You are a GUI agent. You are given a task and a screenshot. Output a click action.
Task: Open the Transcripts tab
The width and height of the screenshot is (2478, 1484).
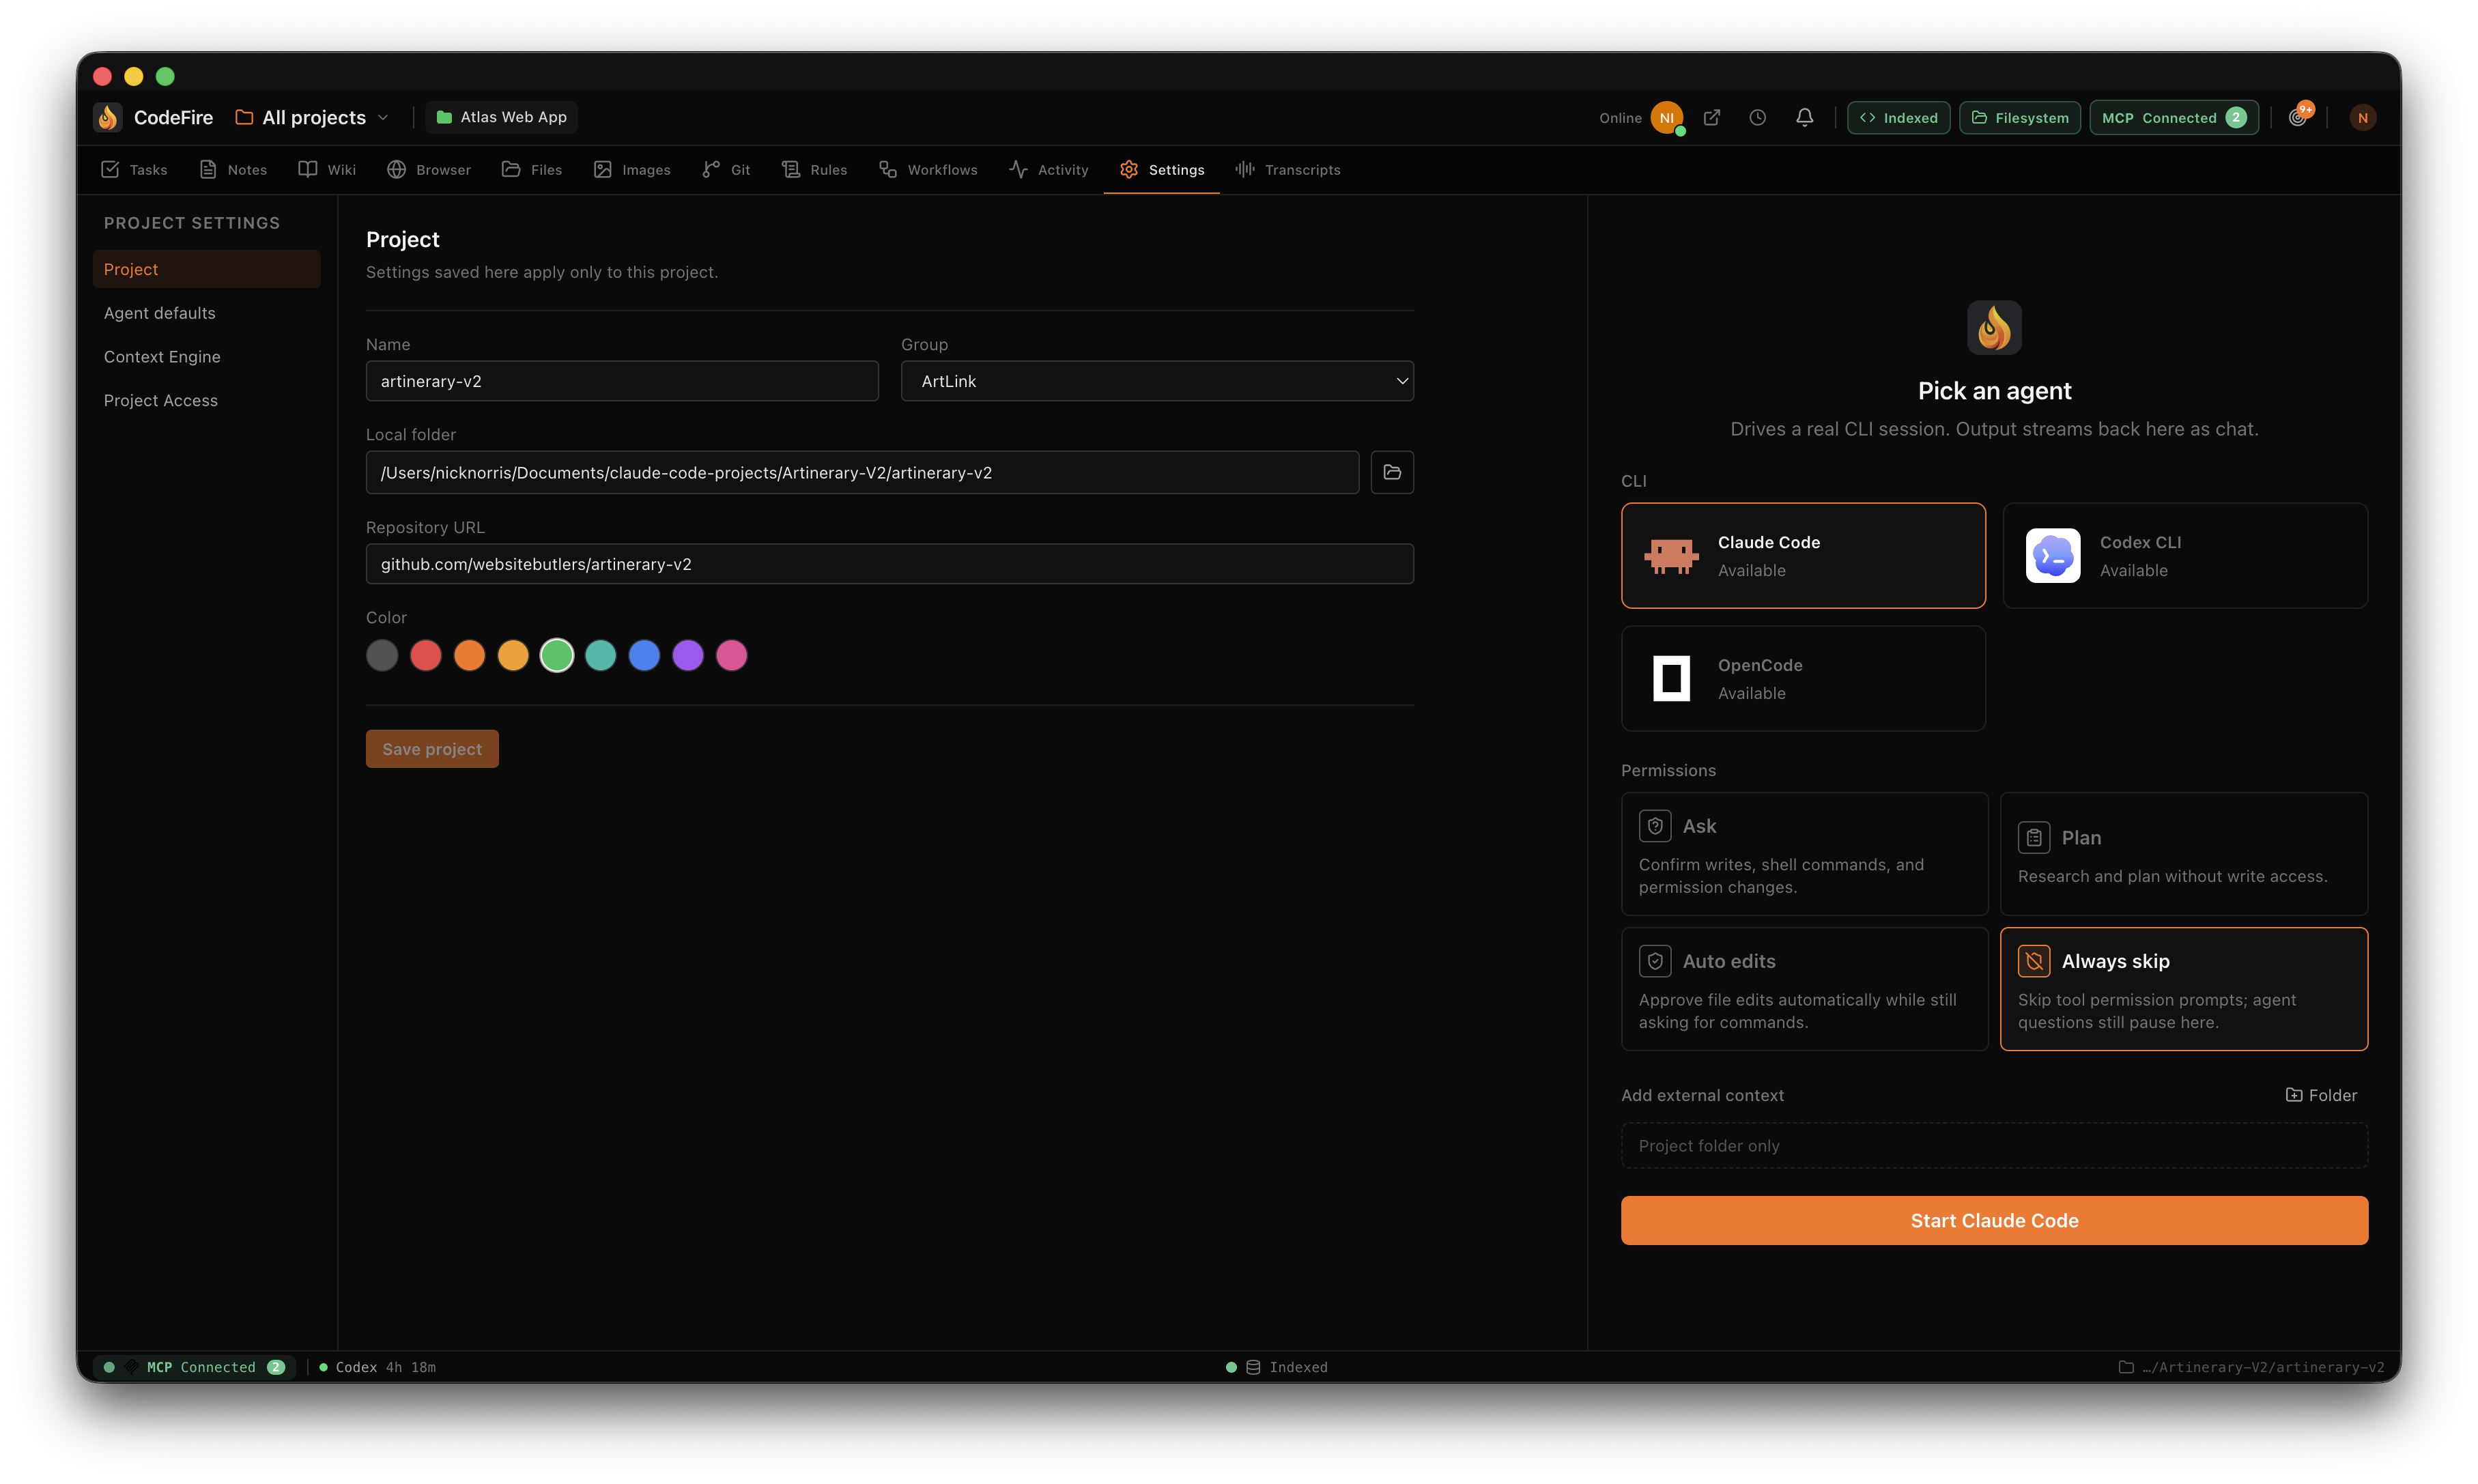[x=1288, y=170]
